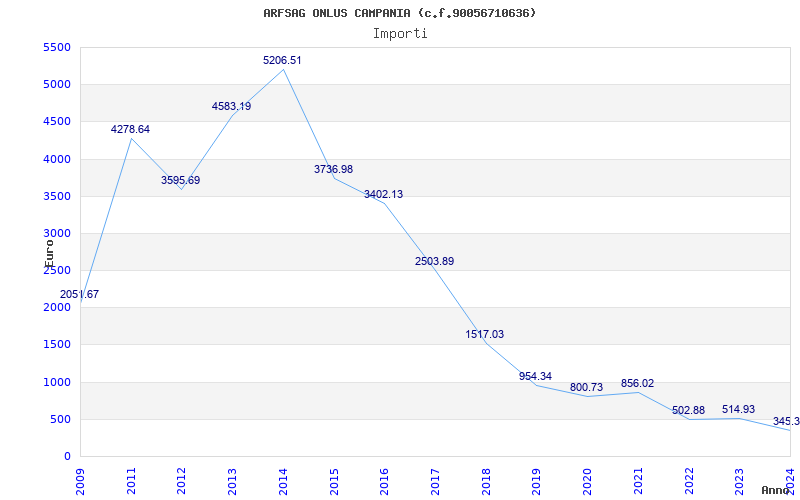
Task: Click y-axis tick 4000
Action: [57, 159]
